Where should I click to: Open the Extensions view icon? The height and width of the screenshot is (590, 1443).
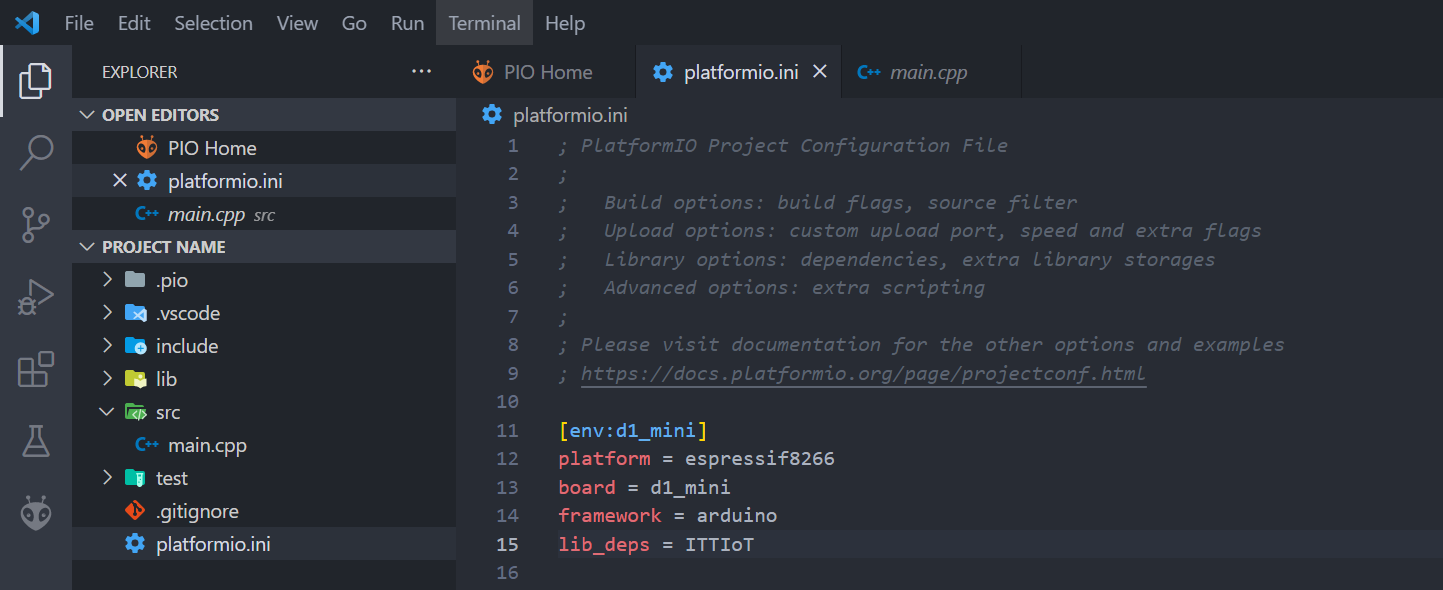35,369
